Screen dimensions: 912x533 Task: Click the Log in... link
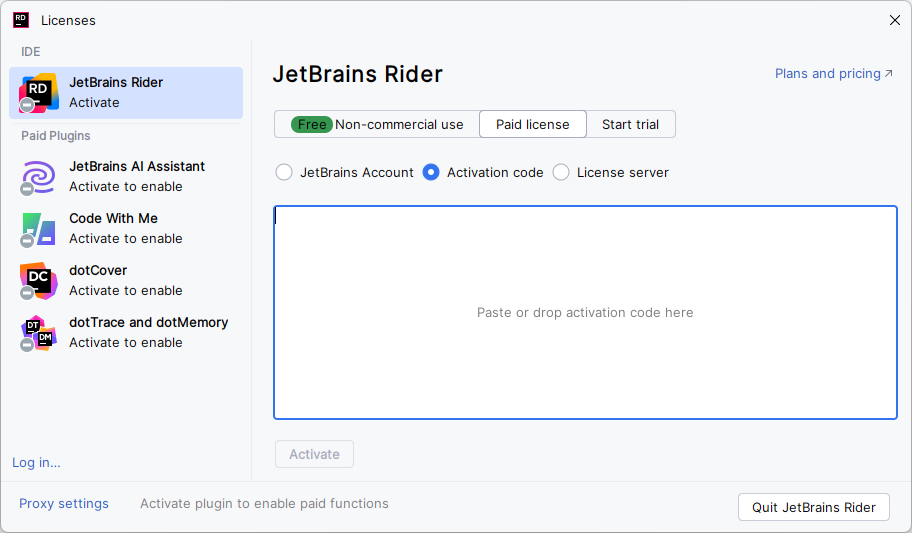click(36, 462)
